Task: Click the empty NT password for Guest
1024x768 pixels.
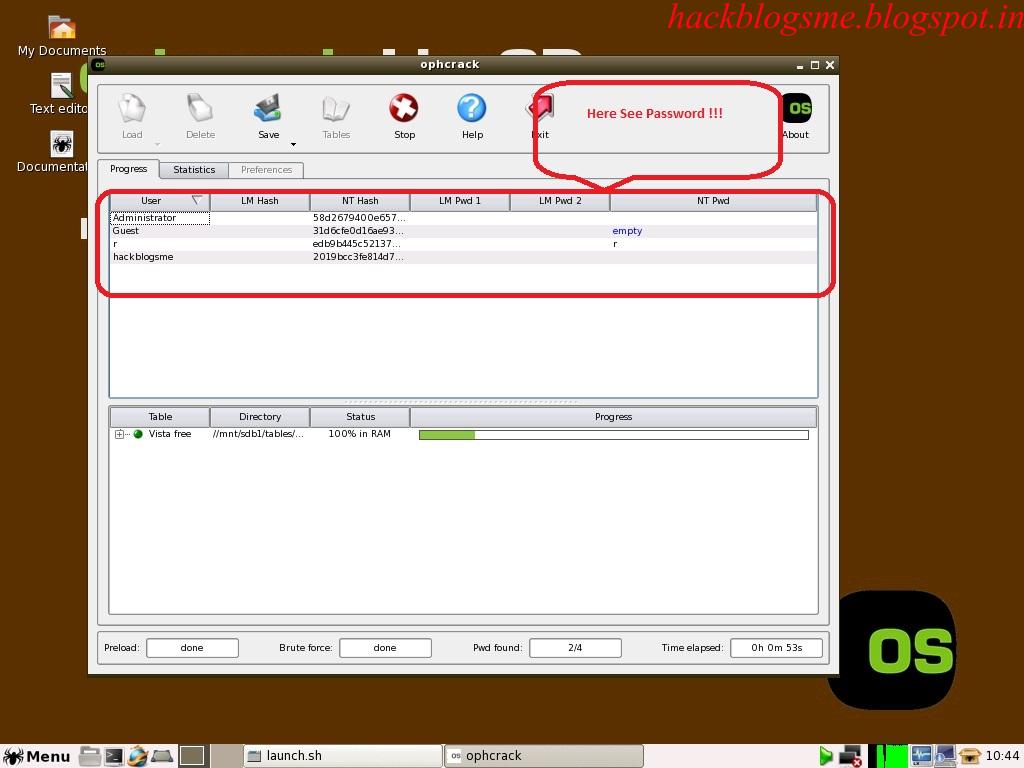Action: click(627, 231)
